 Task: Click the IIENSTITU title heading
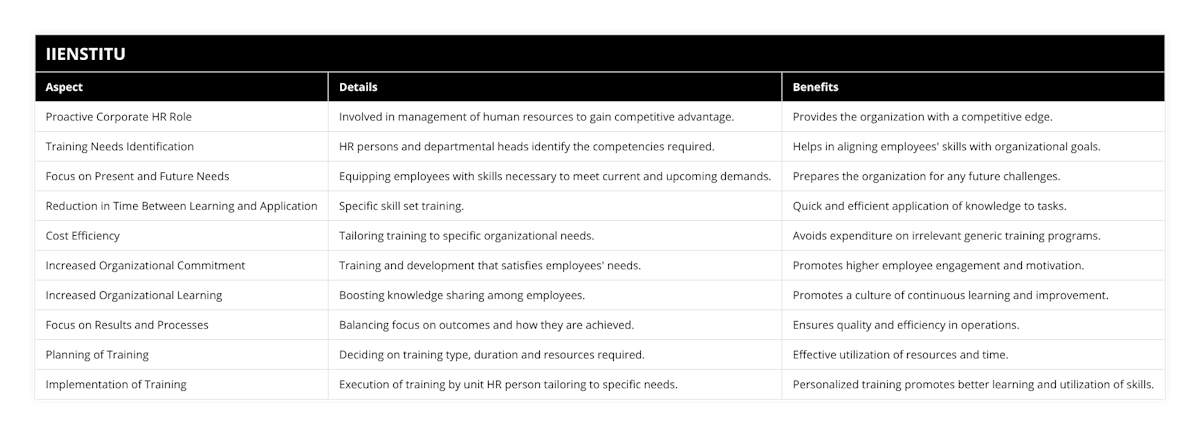[86, 54]
